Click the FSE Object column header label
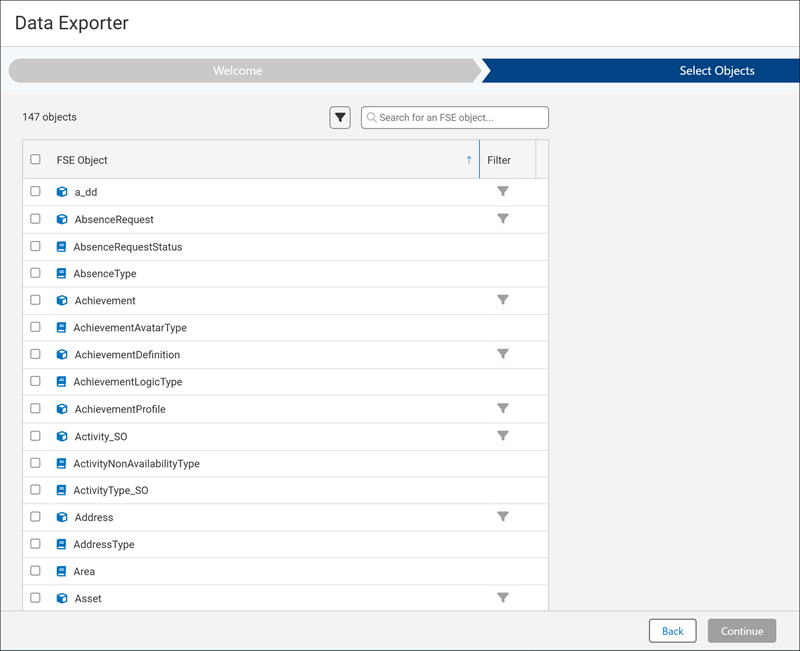 point(82,160)
